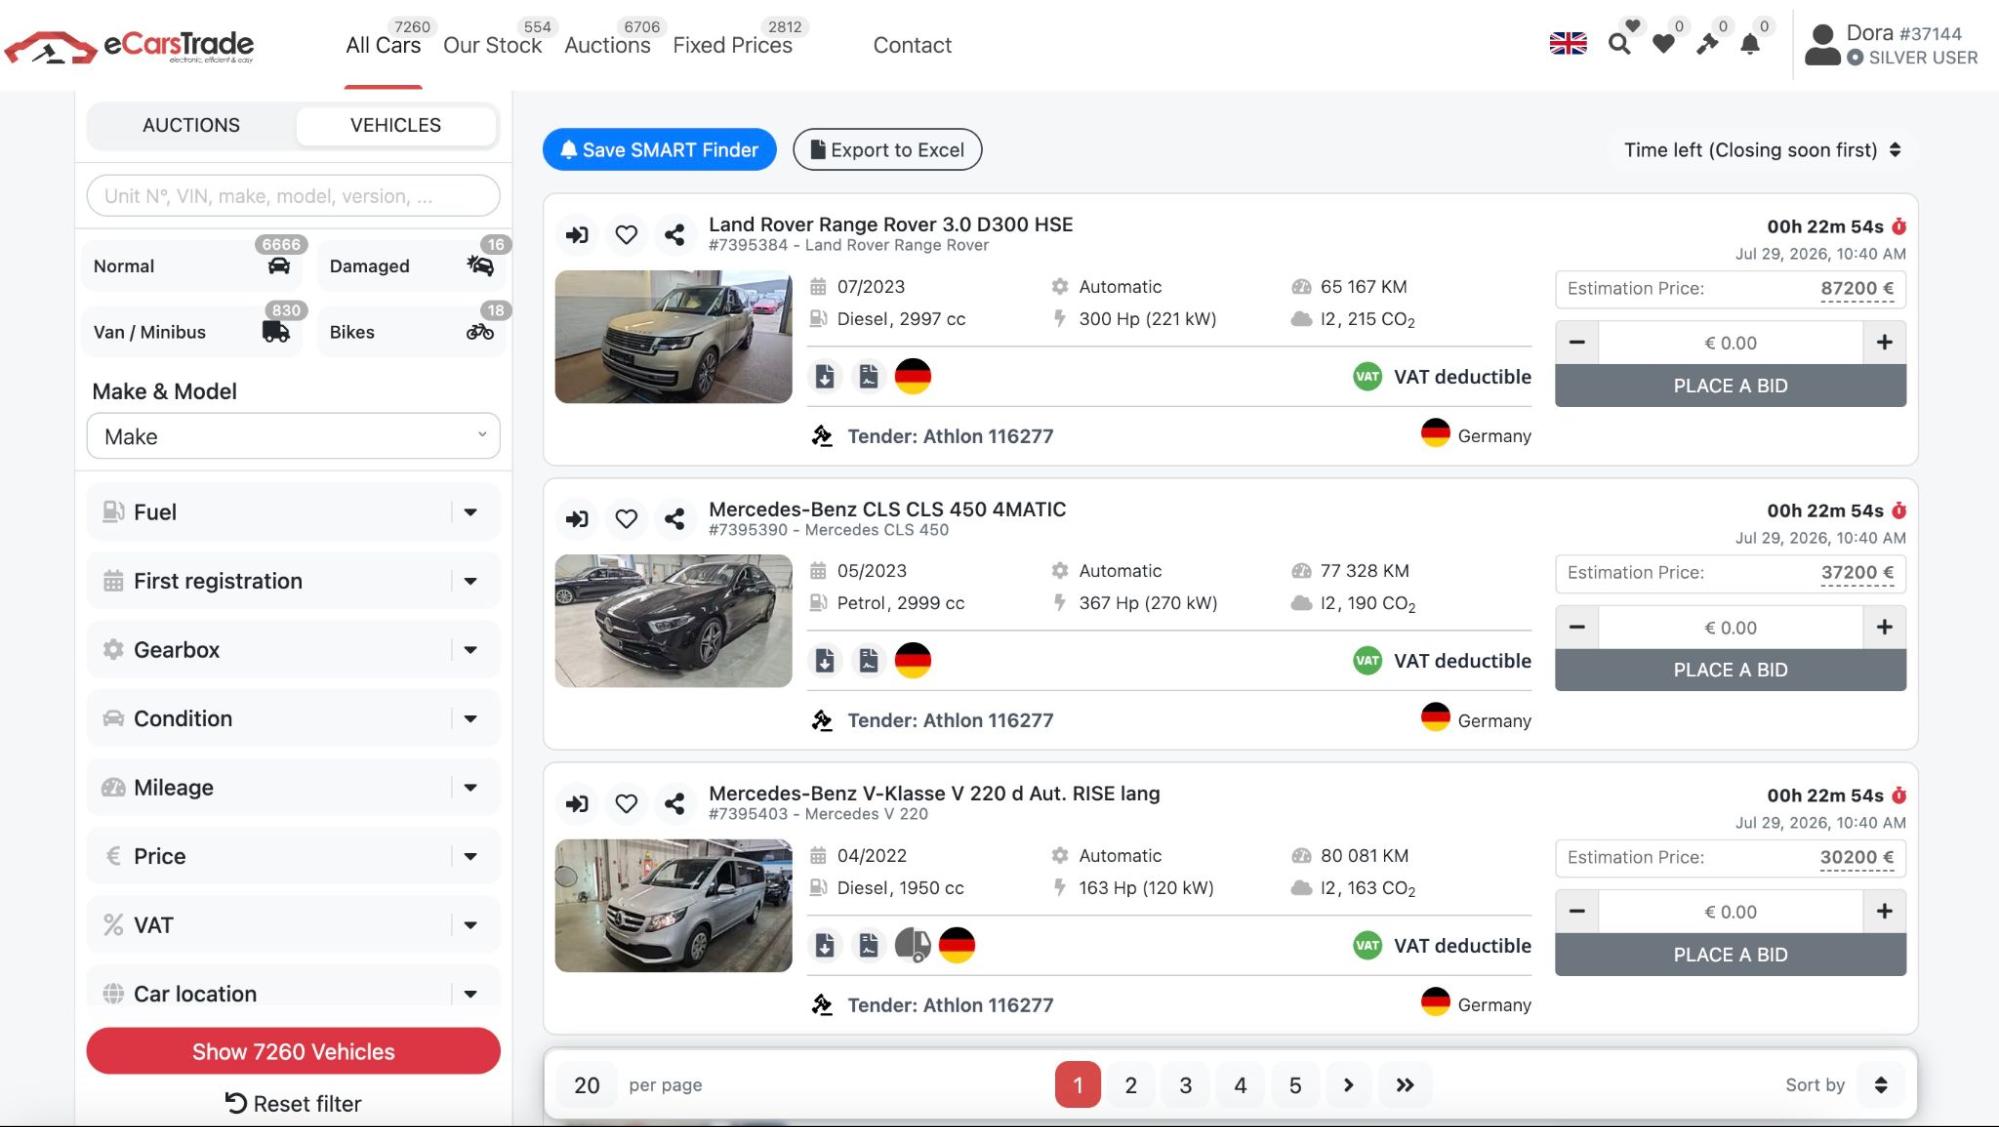Image resolution: width=1999 pixels, height=1127 pixels.
Task: Toggle the Bikes filter
Action: (412, 331)
